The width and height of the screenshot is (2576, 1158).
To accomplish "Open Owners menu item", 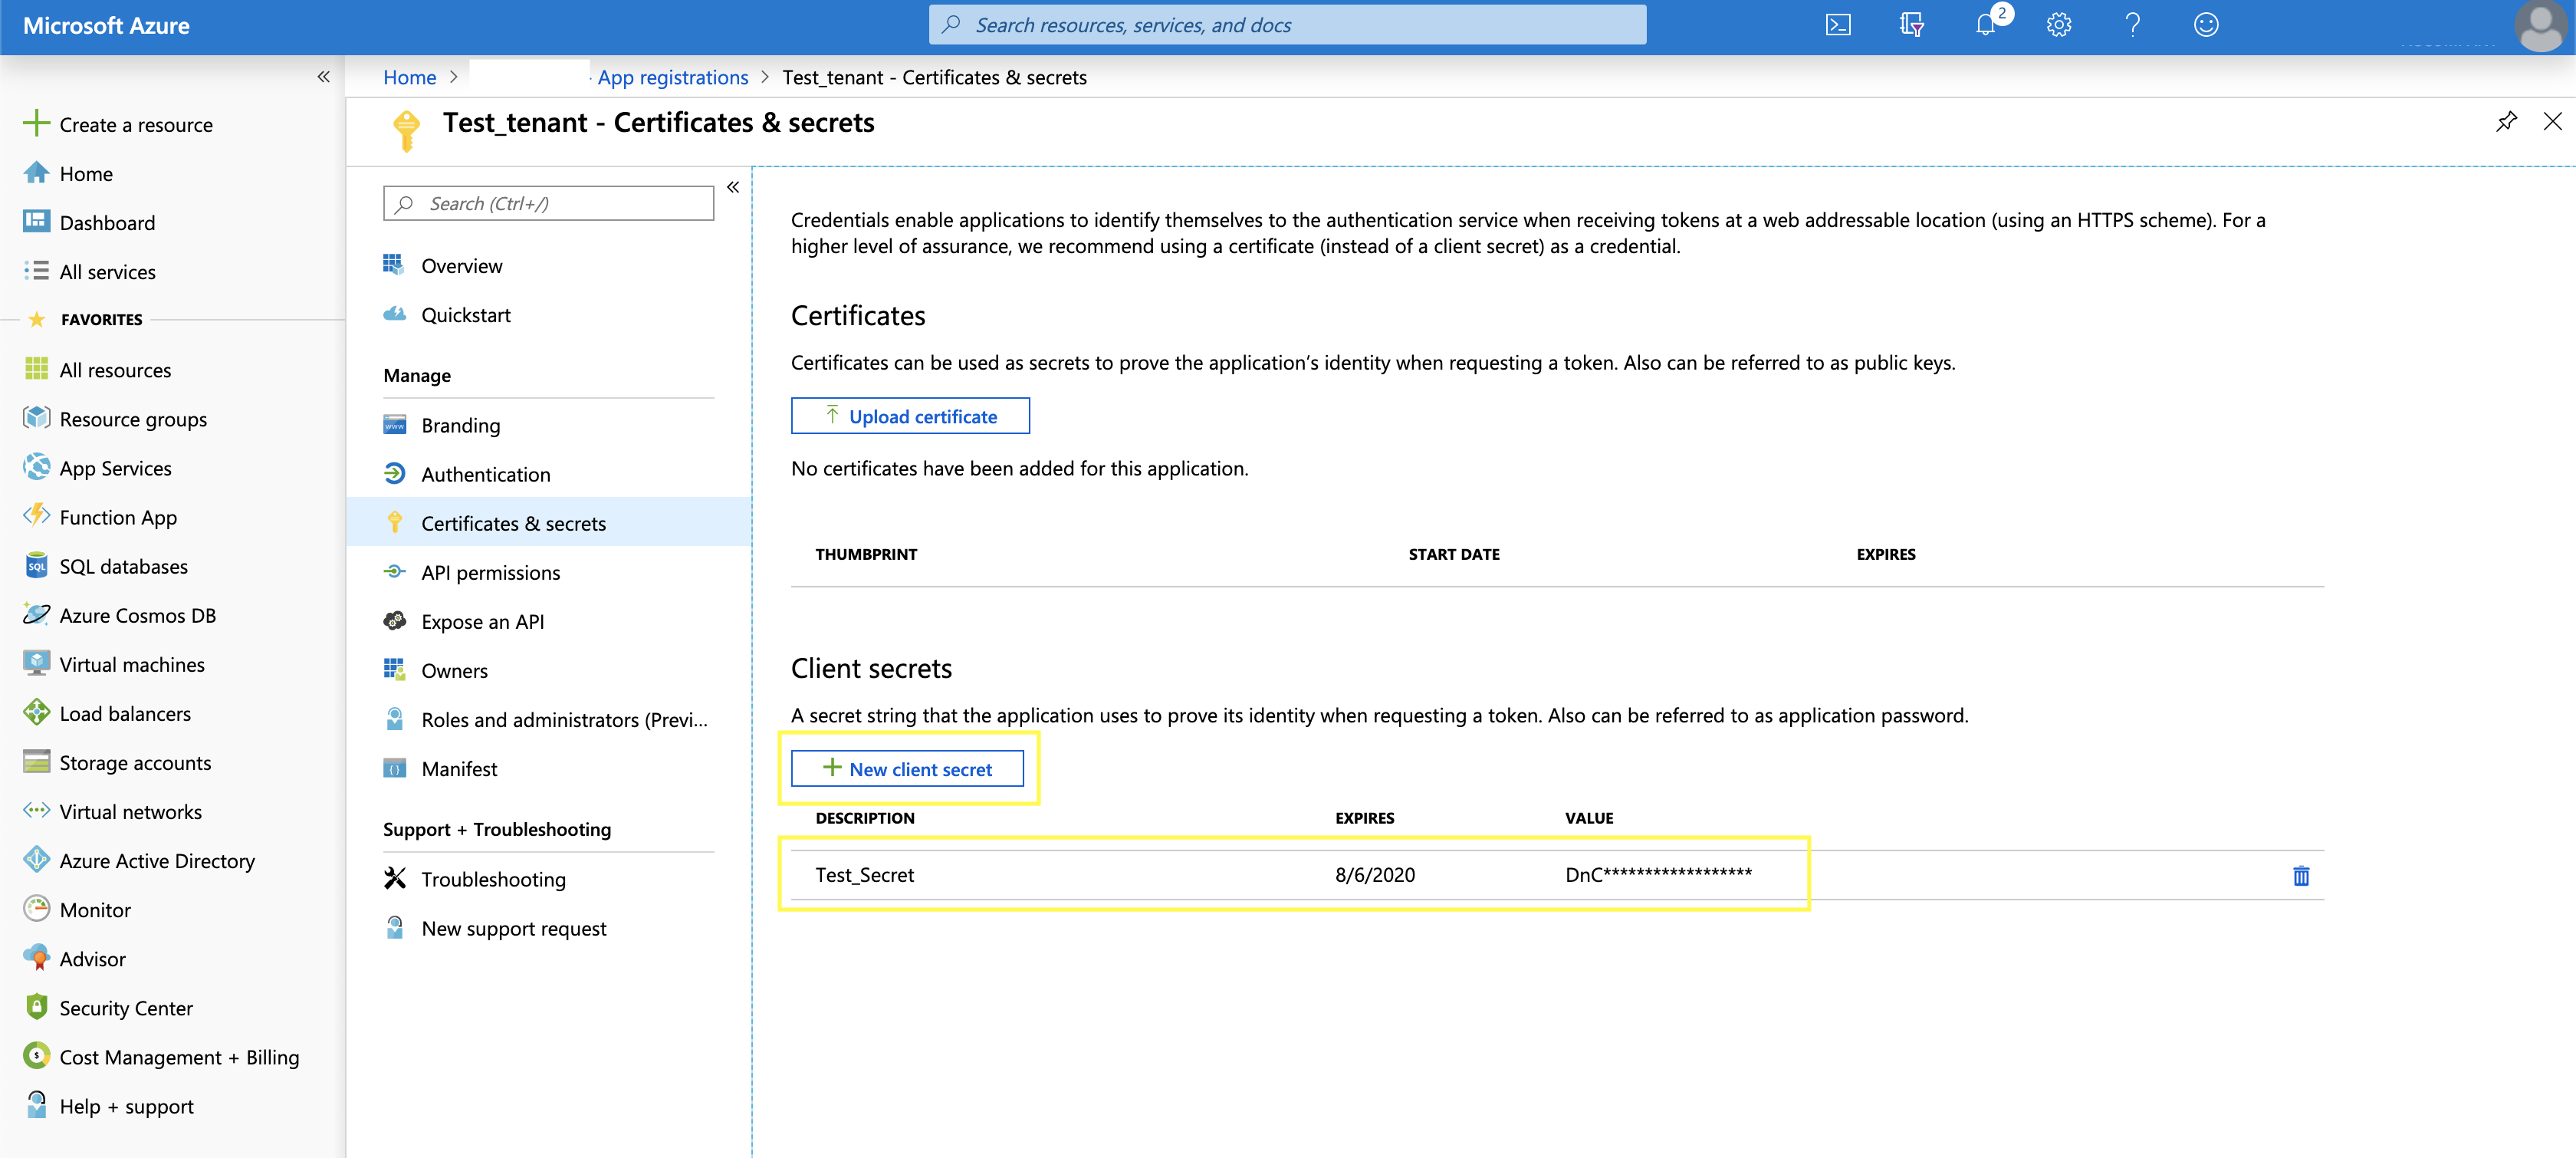I will (454, 670).
